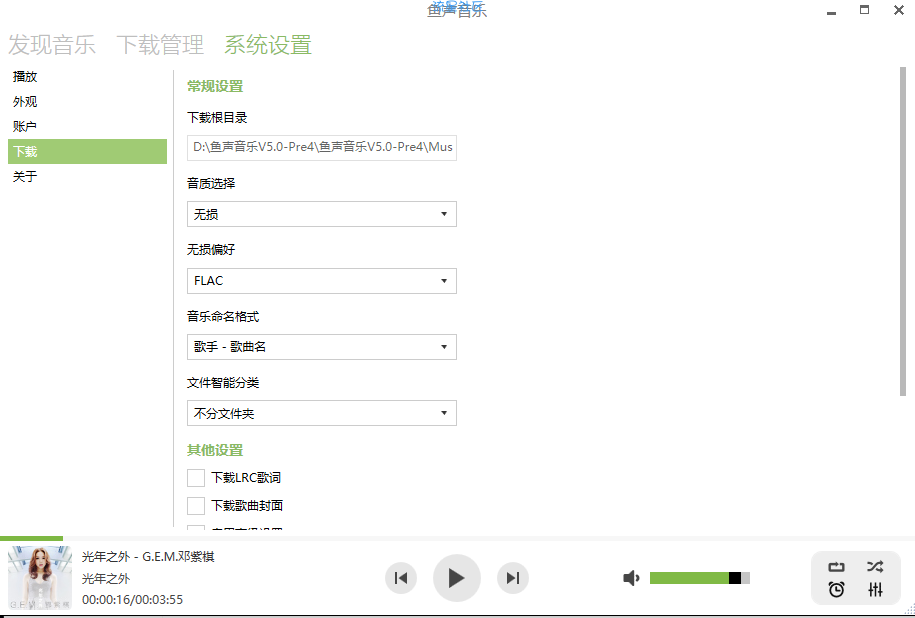This screenshot has height=618, width=915.
Task: Switch to the 发现音乐 tab
Action: 52,45
